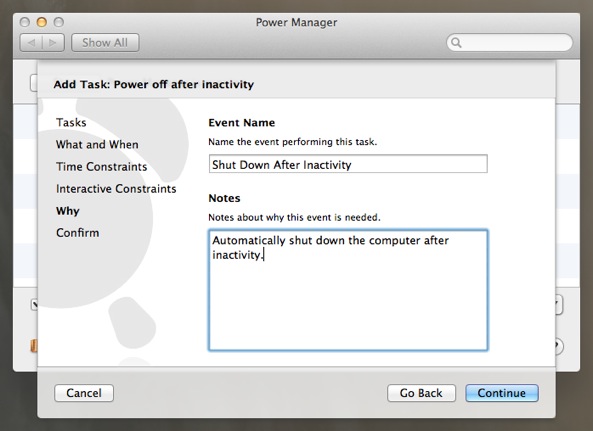The image size is (593, 431).
Task: Click the search magnifier icon
Action: pos(456,42)
